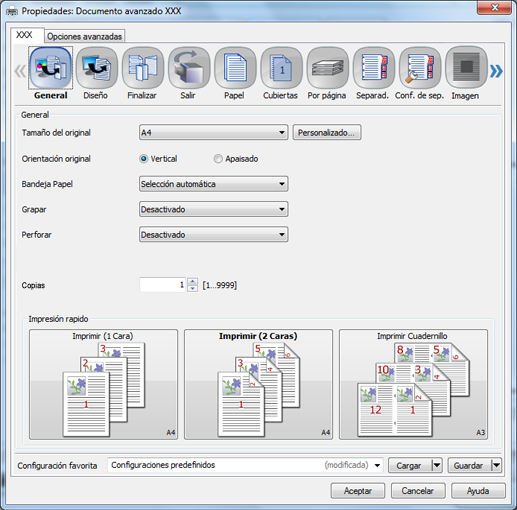Open the Salir output icon
Screen dimensions: 517x510
(189, 68)
